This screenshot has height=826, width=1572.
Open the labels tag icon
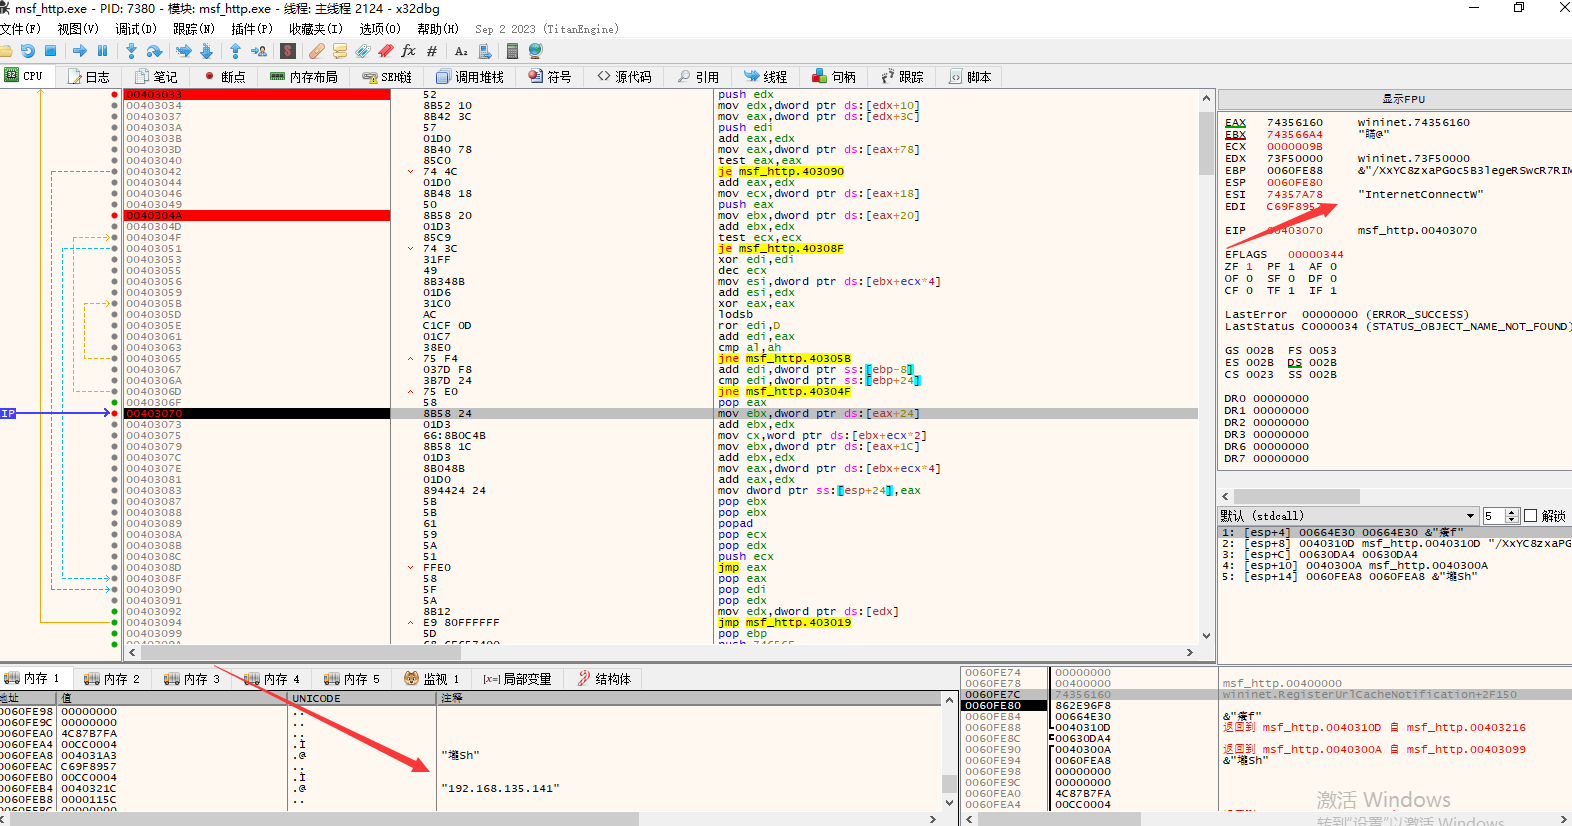[363, 51]
